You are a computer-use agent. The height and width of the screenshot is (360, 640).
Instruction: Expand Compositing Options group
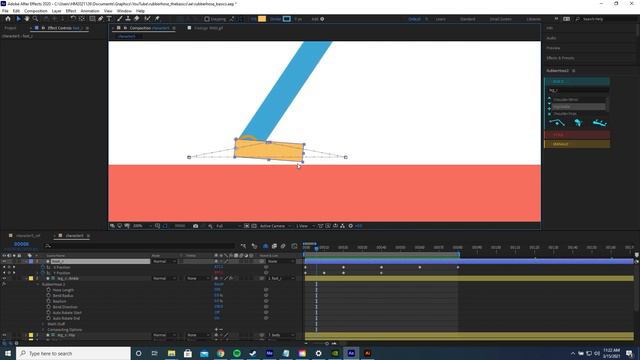(x=43, y=330)
